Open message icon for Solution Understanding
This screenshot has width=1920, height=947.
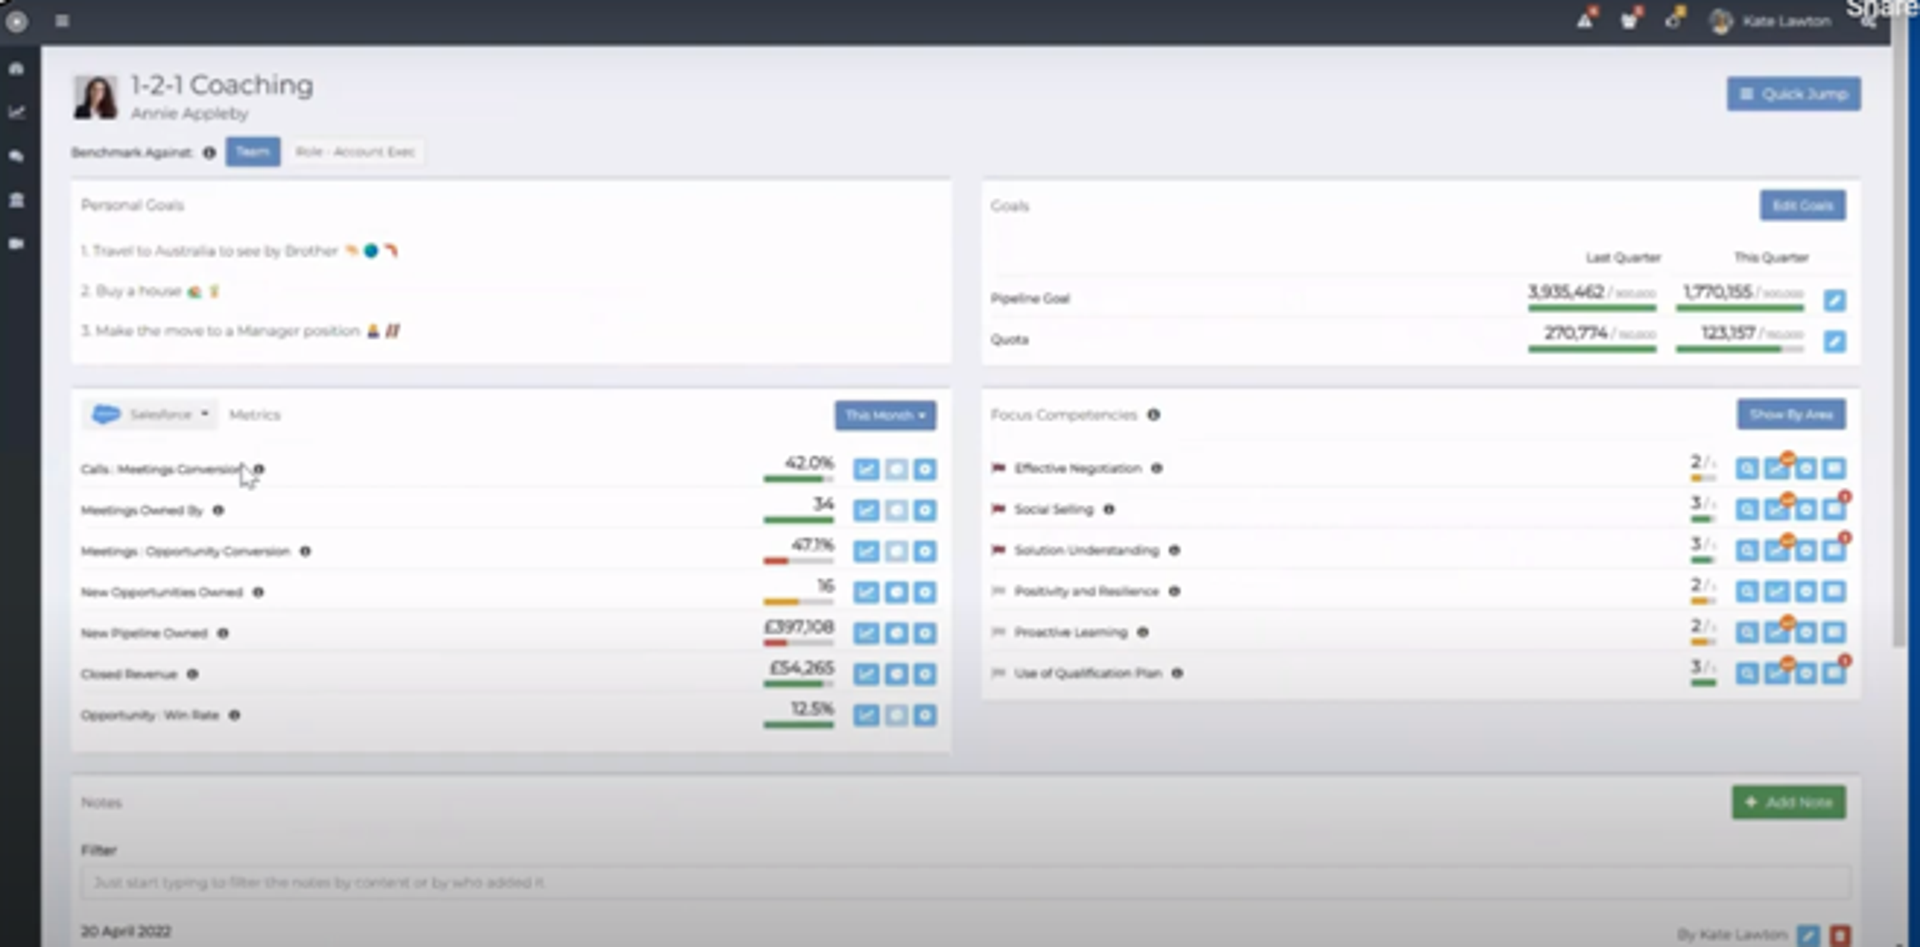[x=1834, y=550]
